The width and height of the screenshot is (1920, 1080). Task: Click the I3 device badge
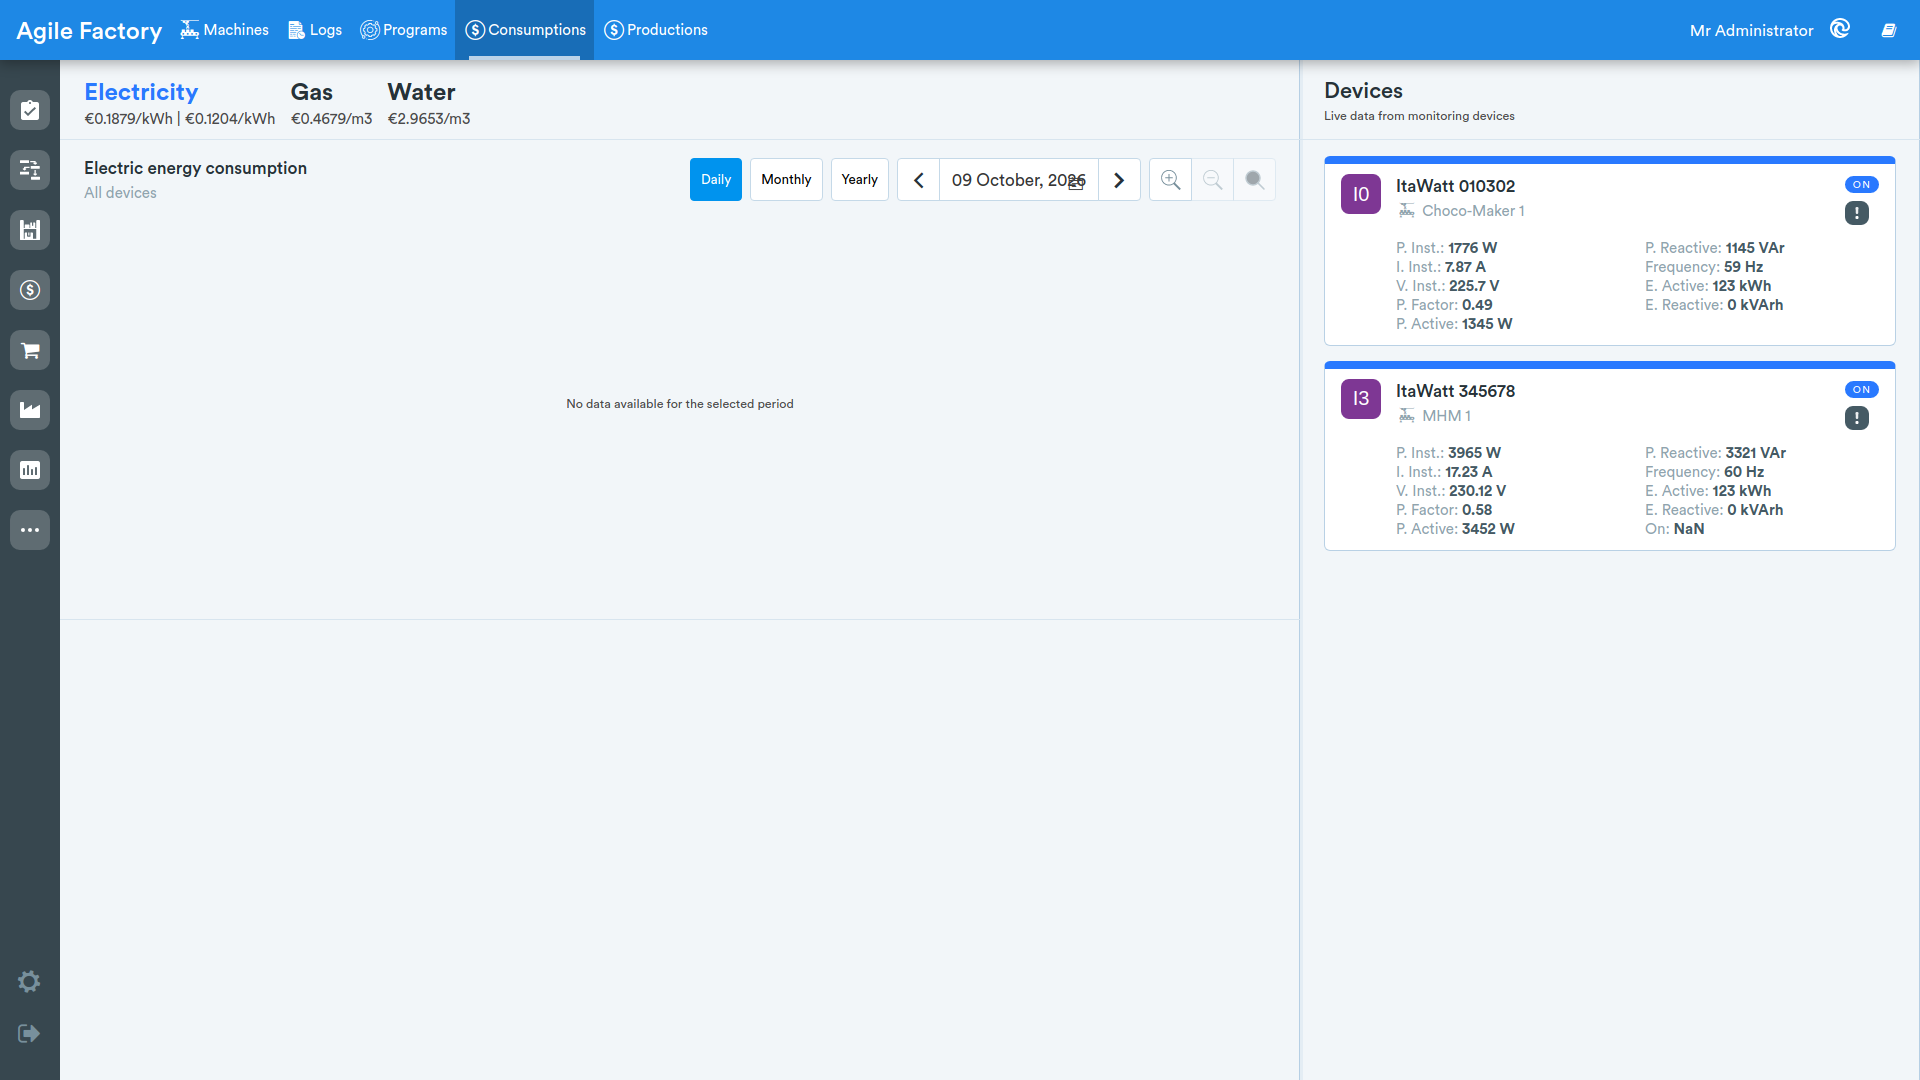click(1360, 399)
